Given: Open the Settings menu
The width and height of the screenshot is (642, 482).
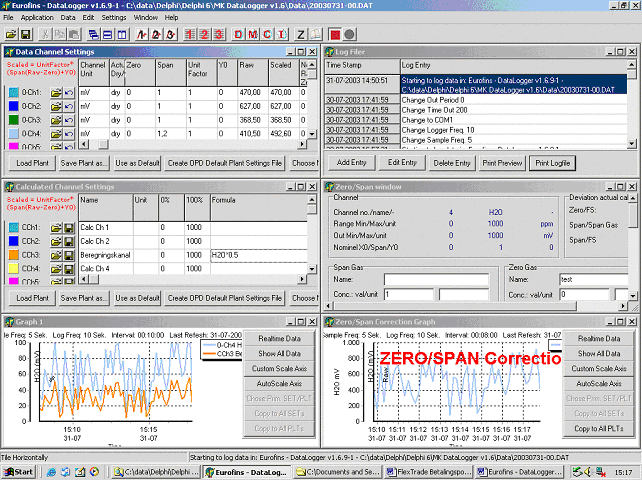Looking at the screenshot, I should 114,18.
